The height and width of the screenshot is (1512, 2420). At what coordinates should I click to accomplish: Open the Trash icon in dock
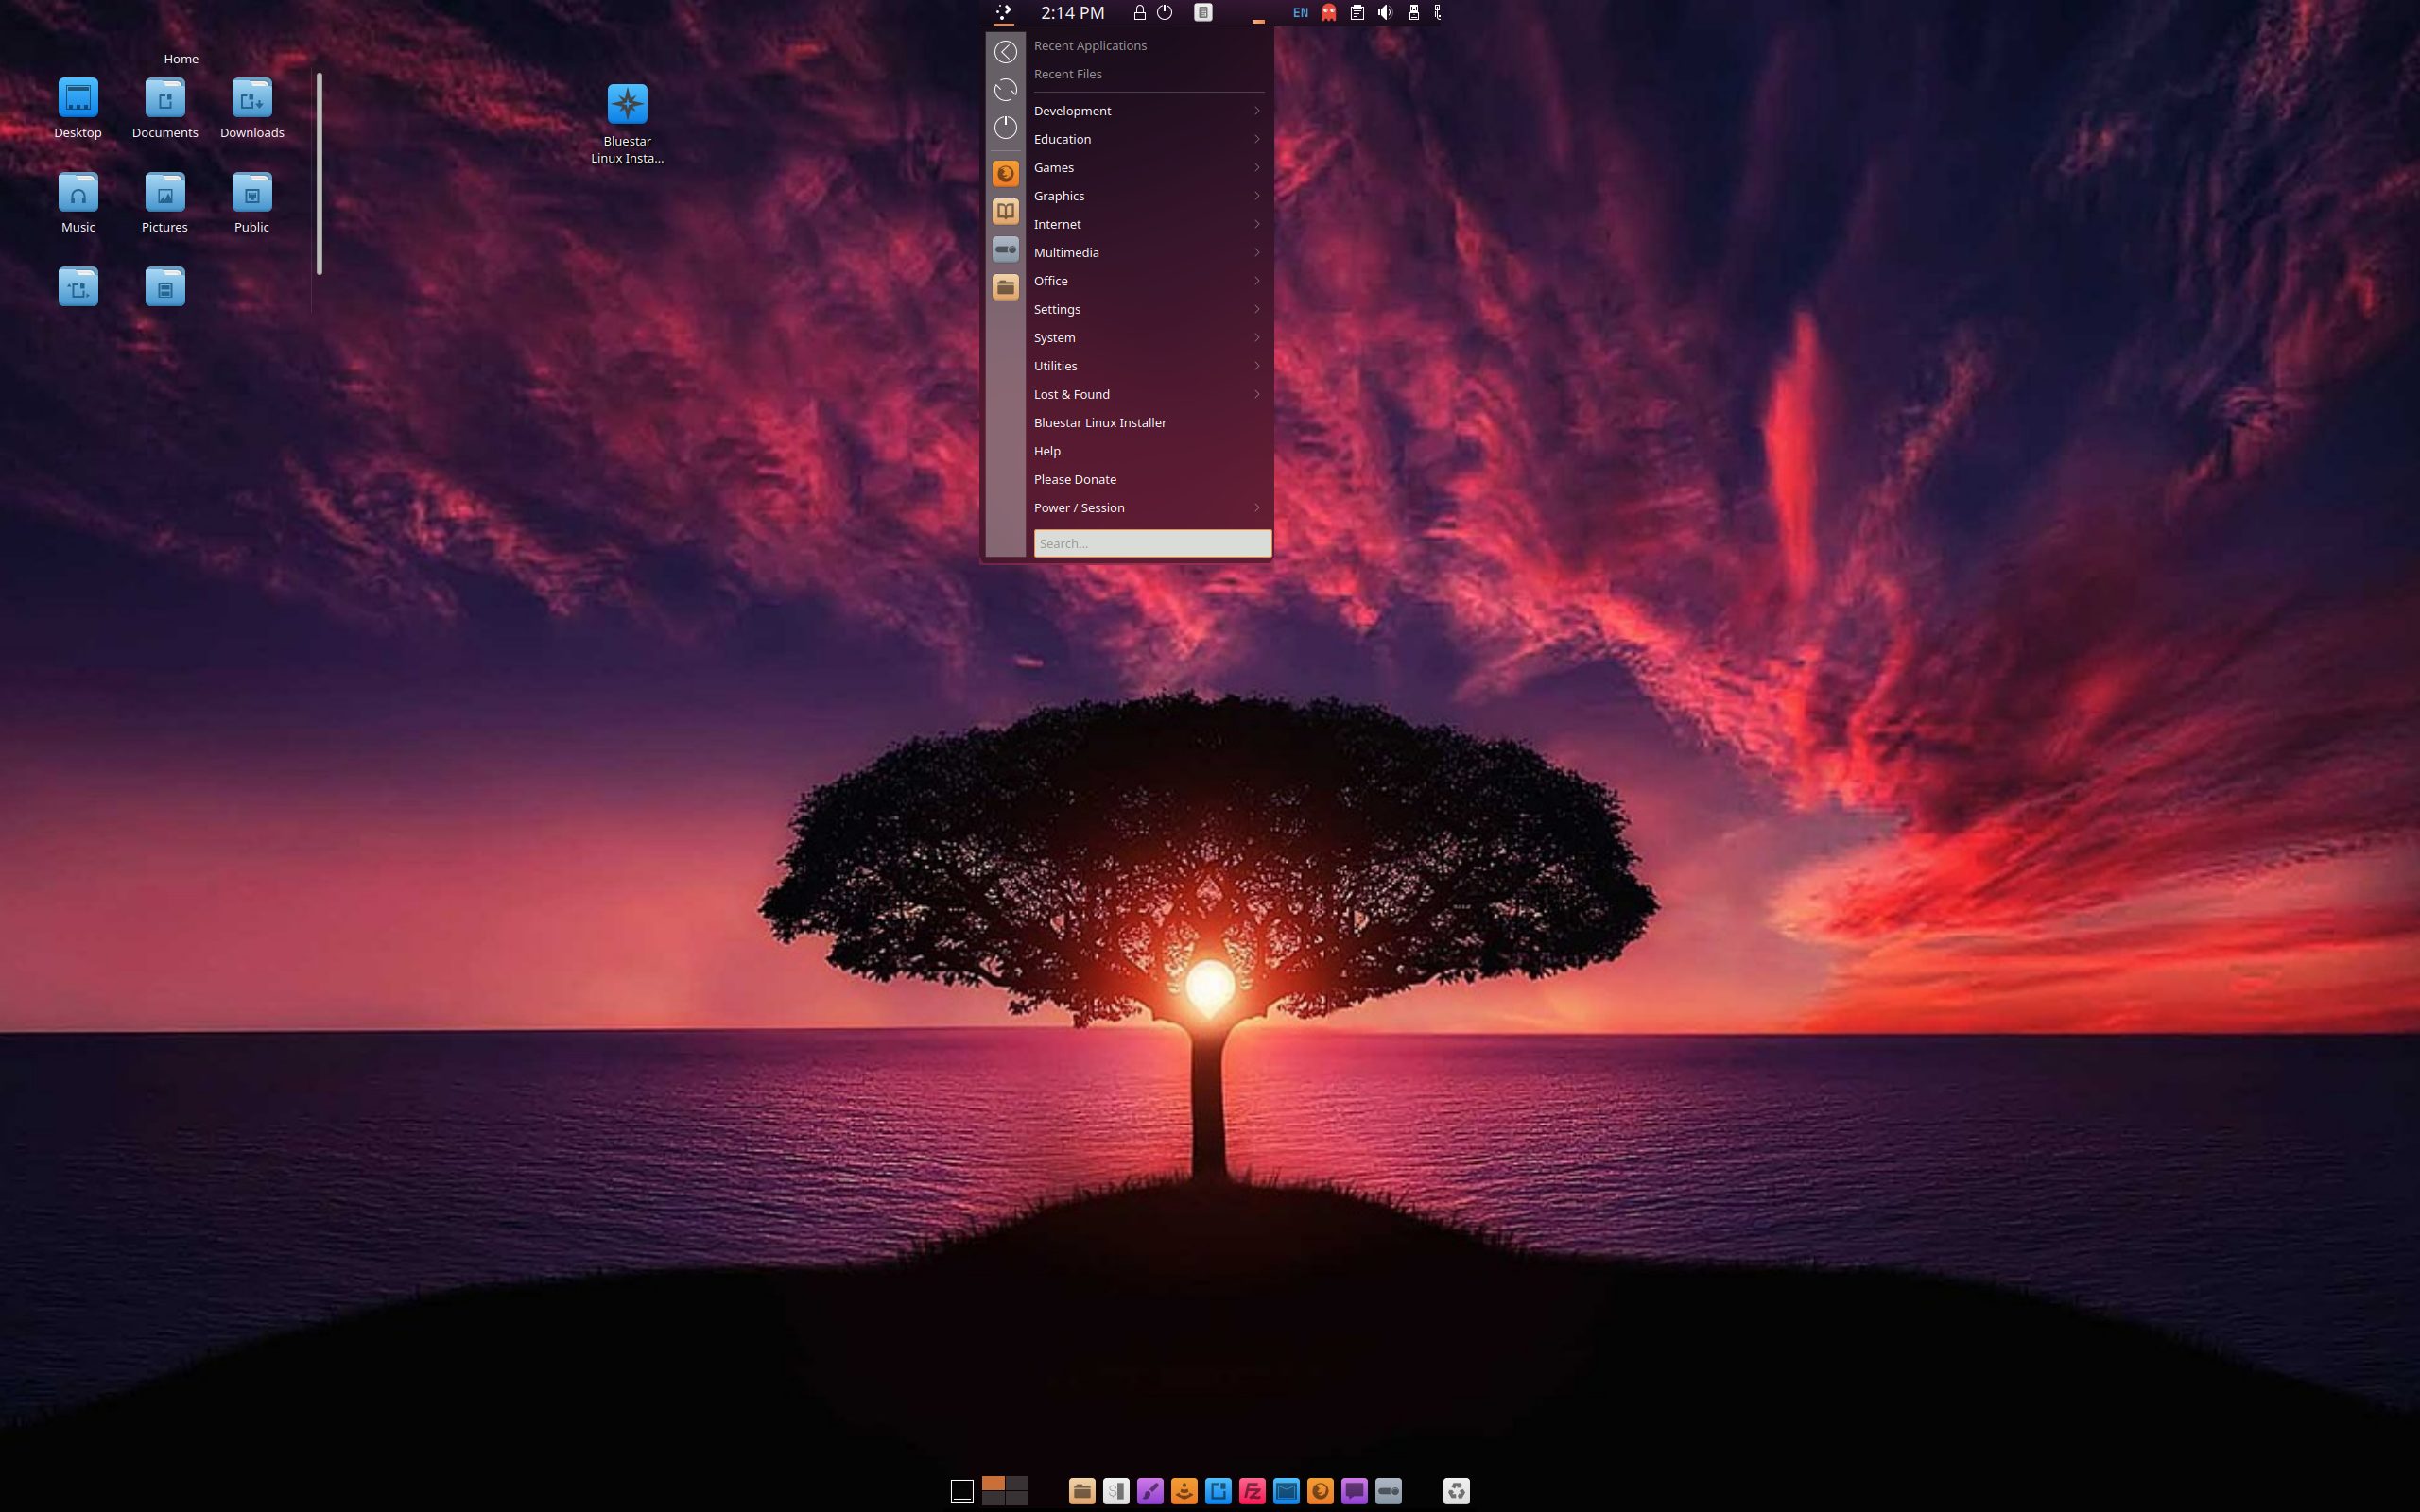(1456, 1491)
